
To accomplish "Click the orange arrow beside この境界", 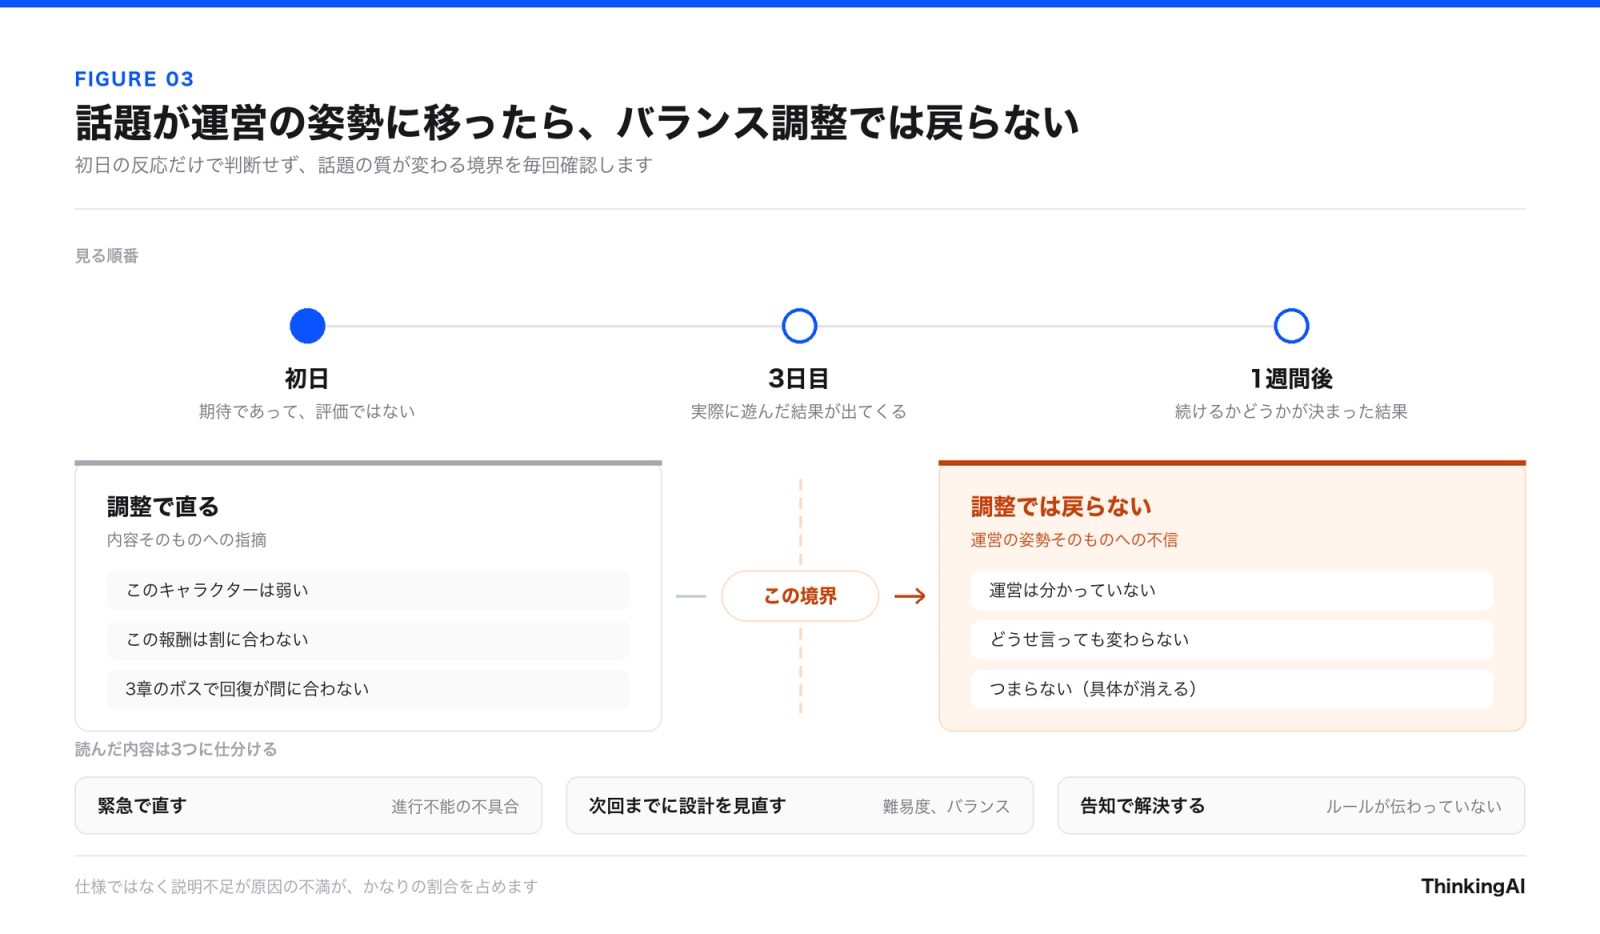I will [x=910, y=596].
